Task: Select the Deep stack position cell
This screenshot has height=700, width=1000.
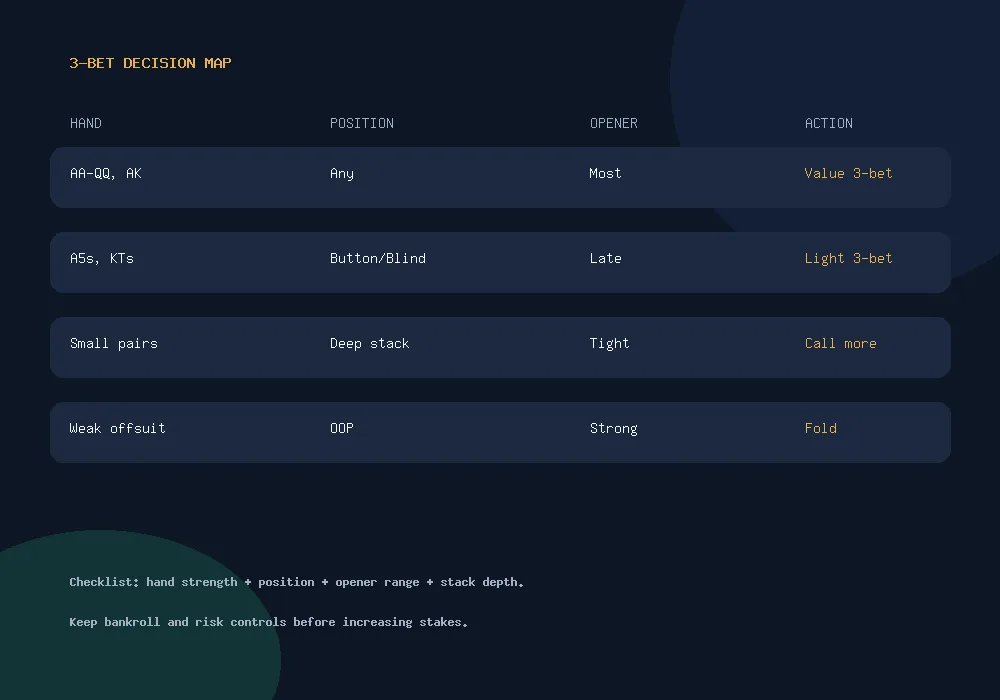Action: (369, 344)
